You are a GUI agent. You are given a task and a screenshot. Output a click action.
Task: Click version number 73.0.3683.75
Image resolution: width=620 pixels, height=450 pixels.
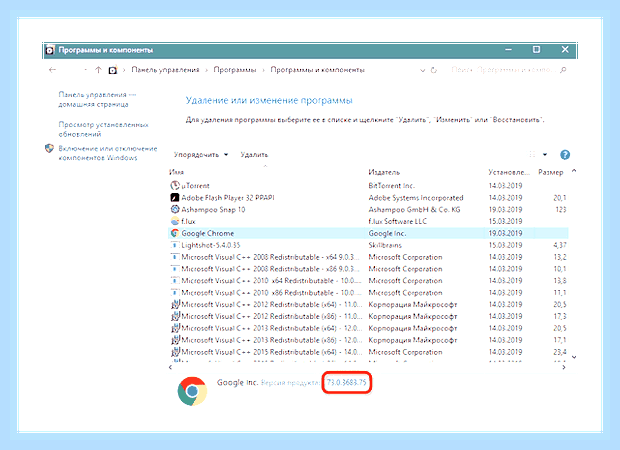346,382
